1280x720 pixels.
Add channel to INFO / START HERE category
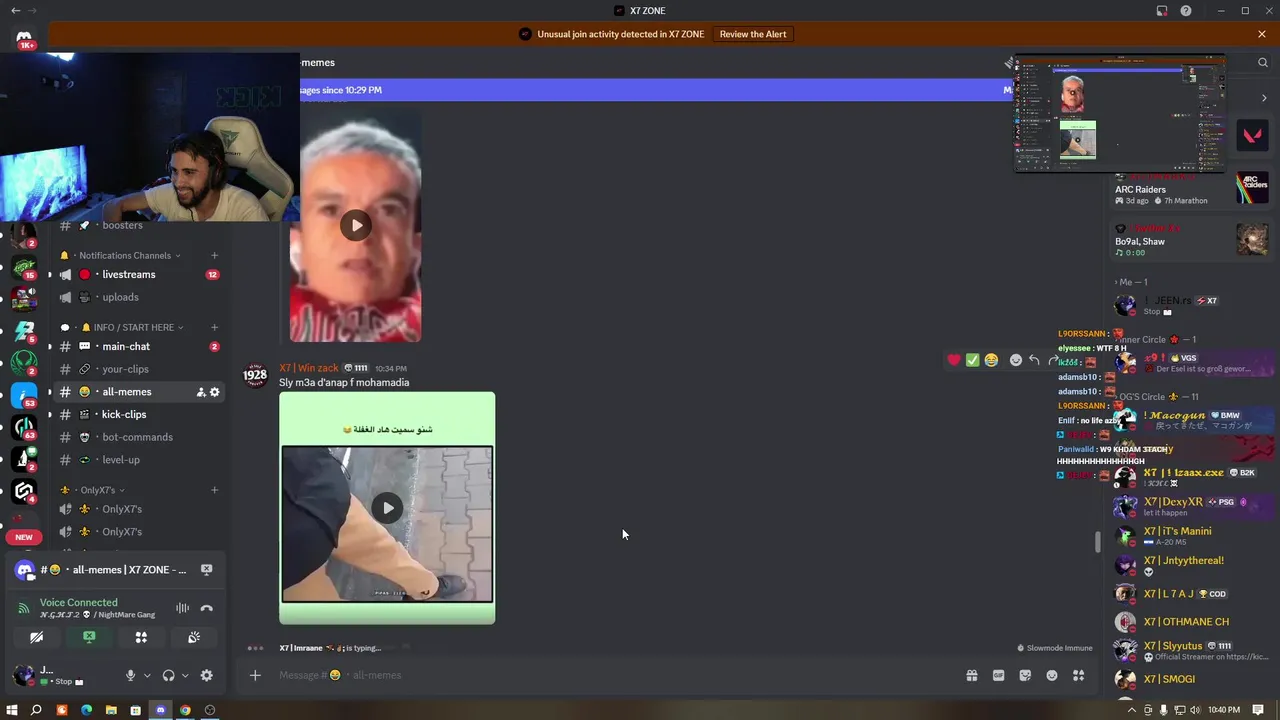coord(214,327)
